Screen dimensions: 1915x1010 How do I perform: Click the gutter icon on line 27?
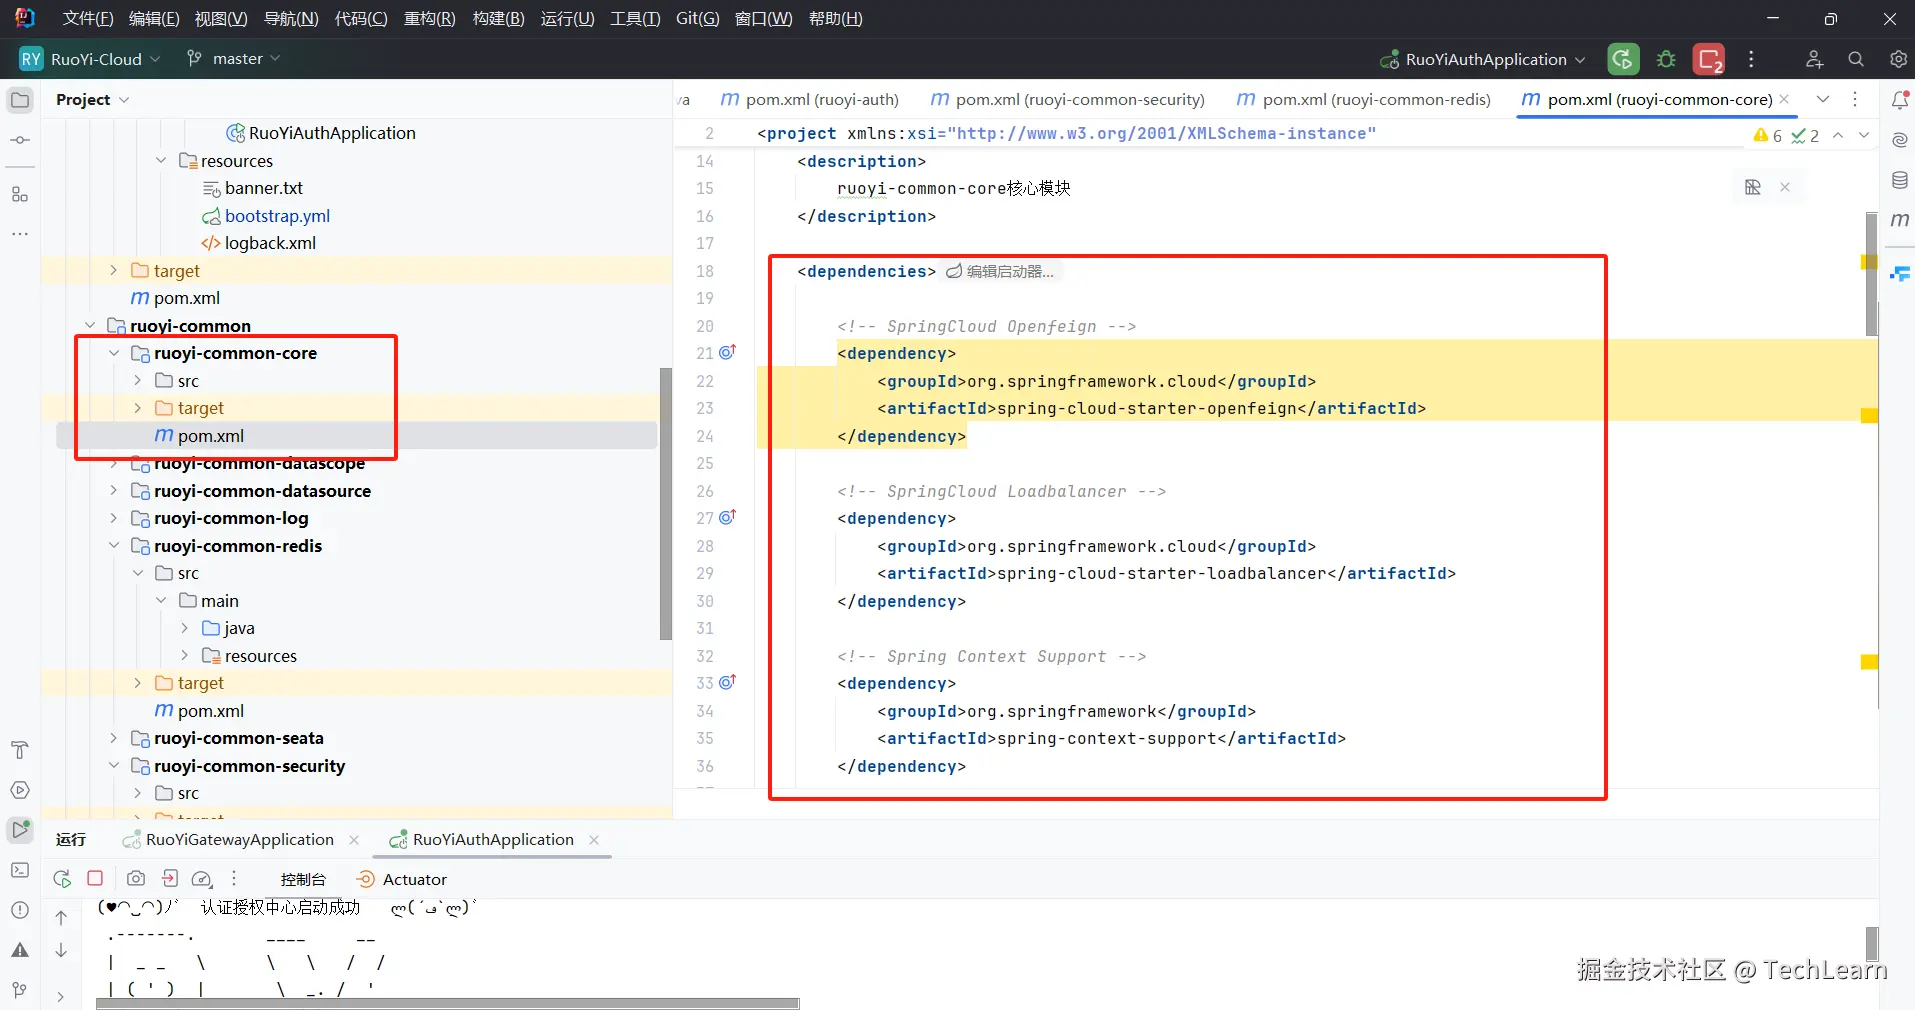tap(727, 517)
